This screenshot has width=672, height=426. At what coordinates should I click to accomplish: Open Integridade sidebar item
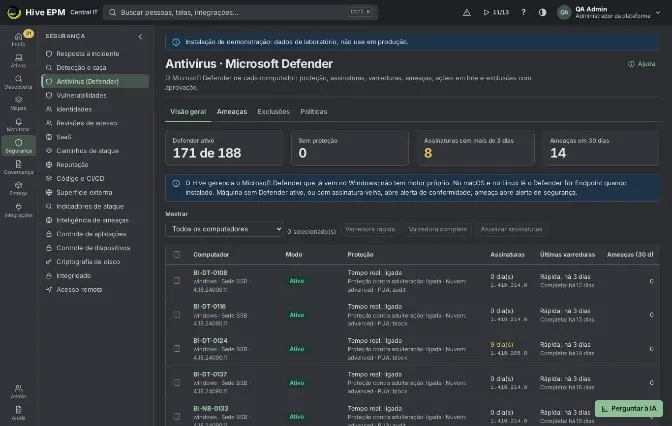(x=95, y=276)
